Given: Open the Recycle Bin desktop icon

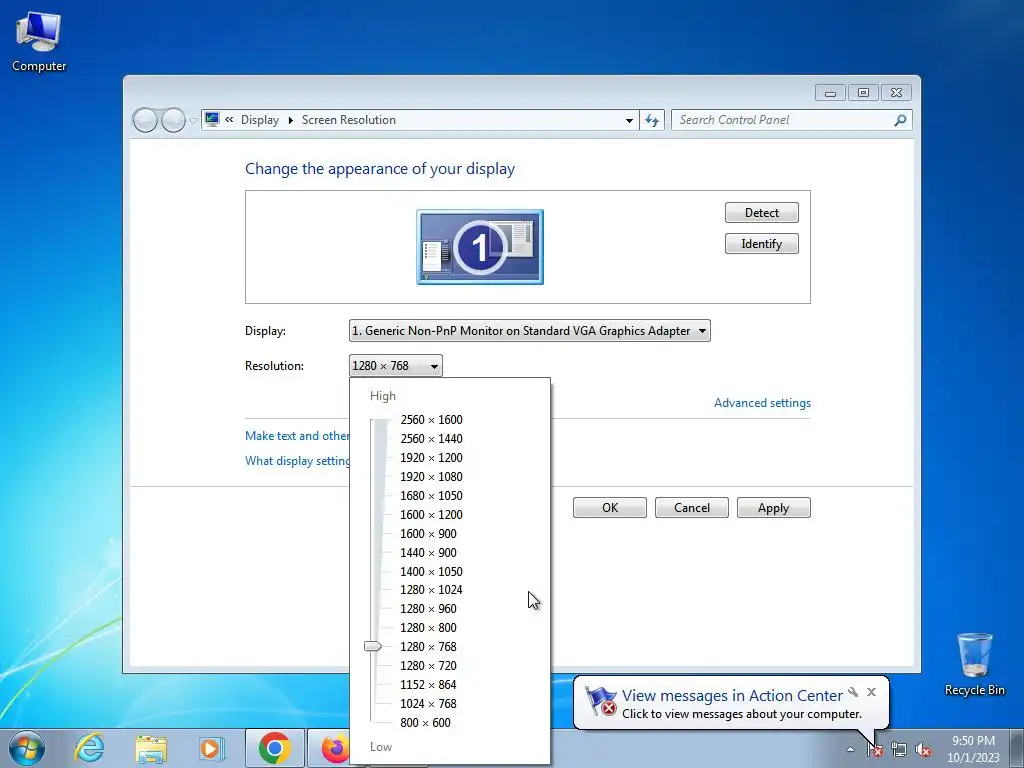Looking at the screenshot, I should (974, 664).
